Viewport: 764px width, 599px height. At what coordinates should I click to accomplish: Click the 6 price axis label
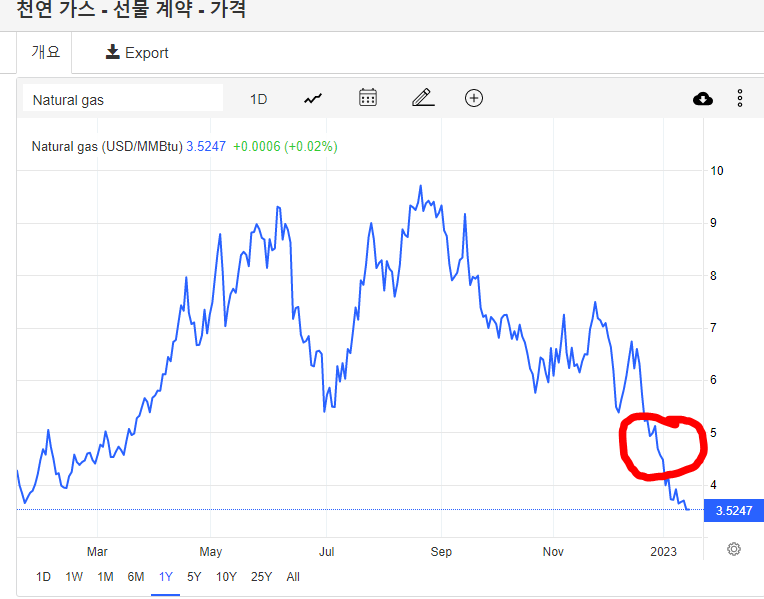(x=713, y=380)
